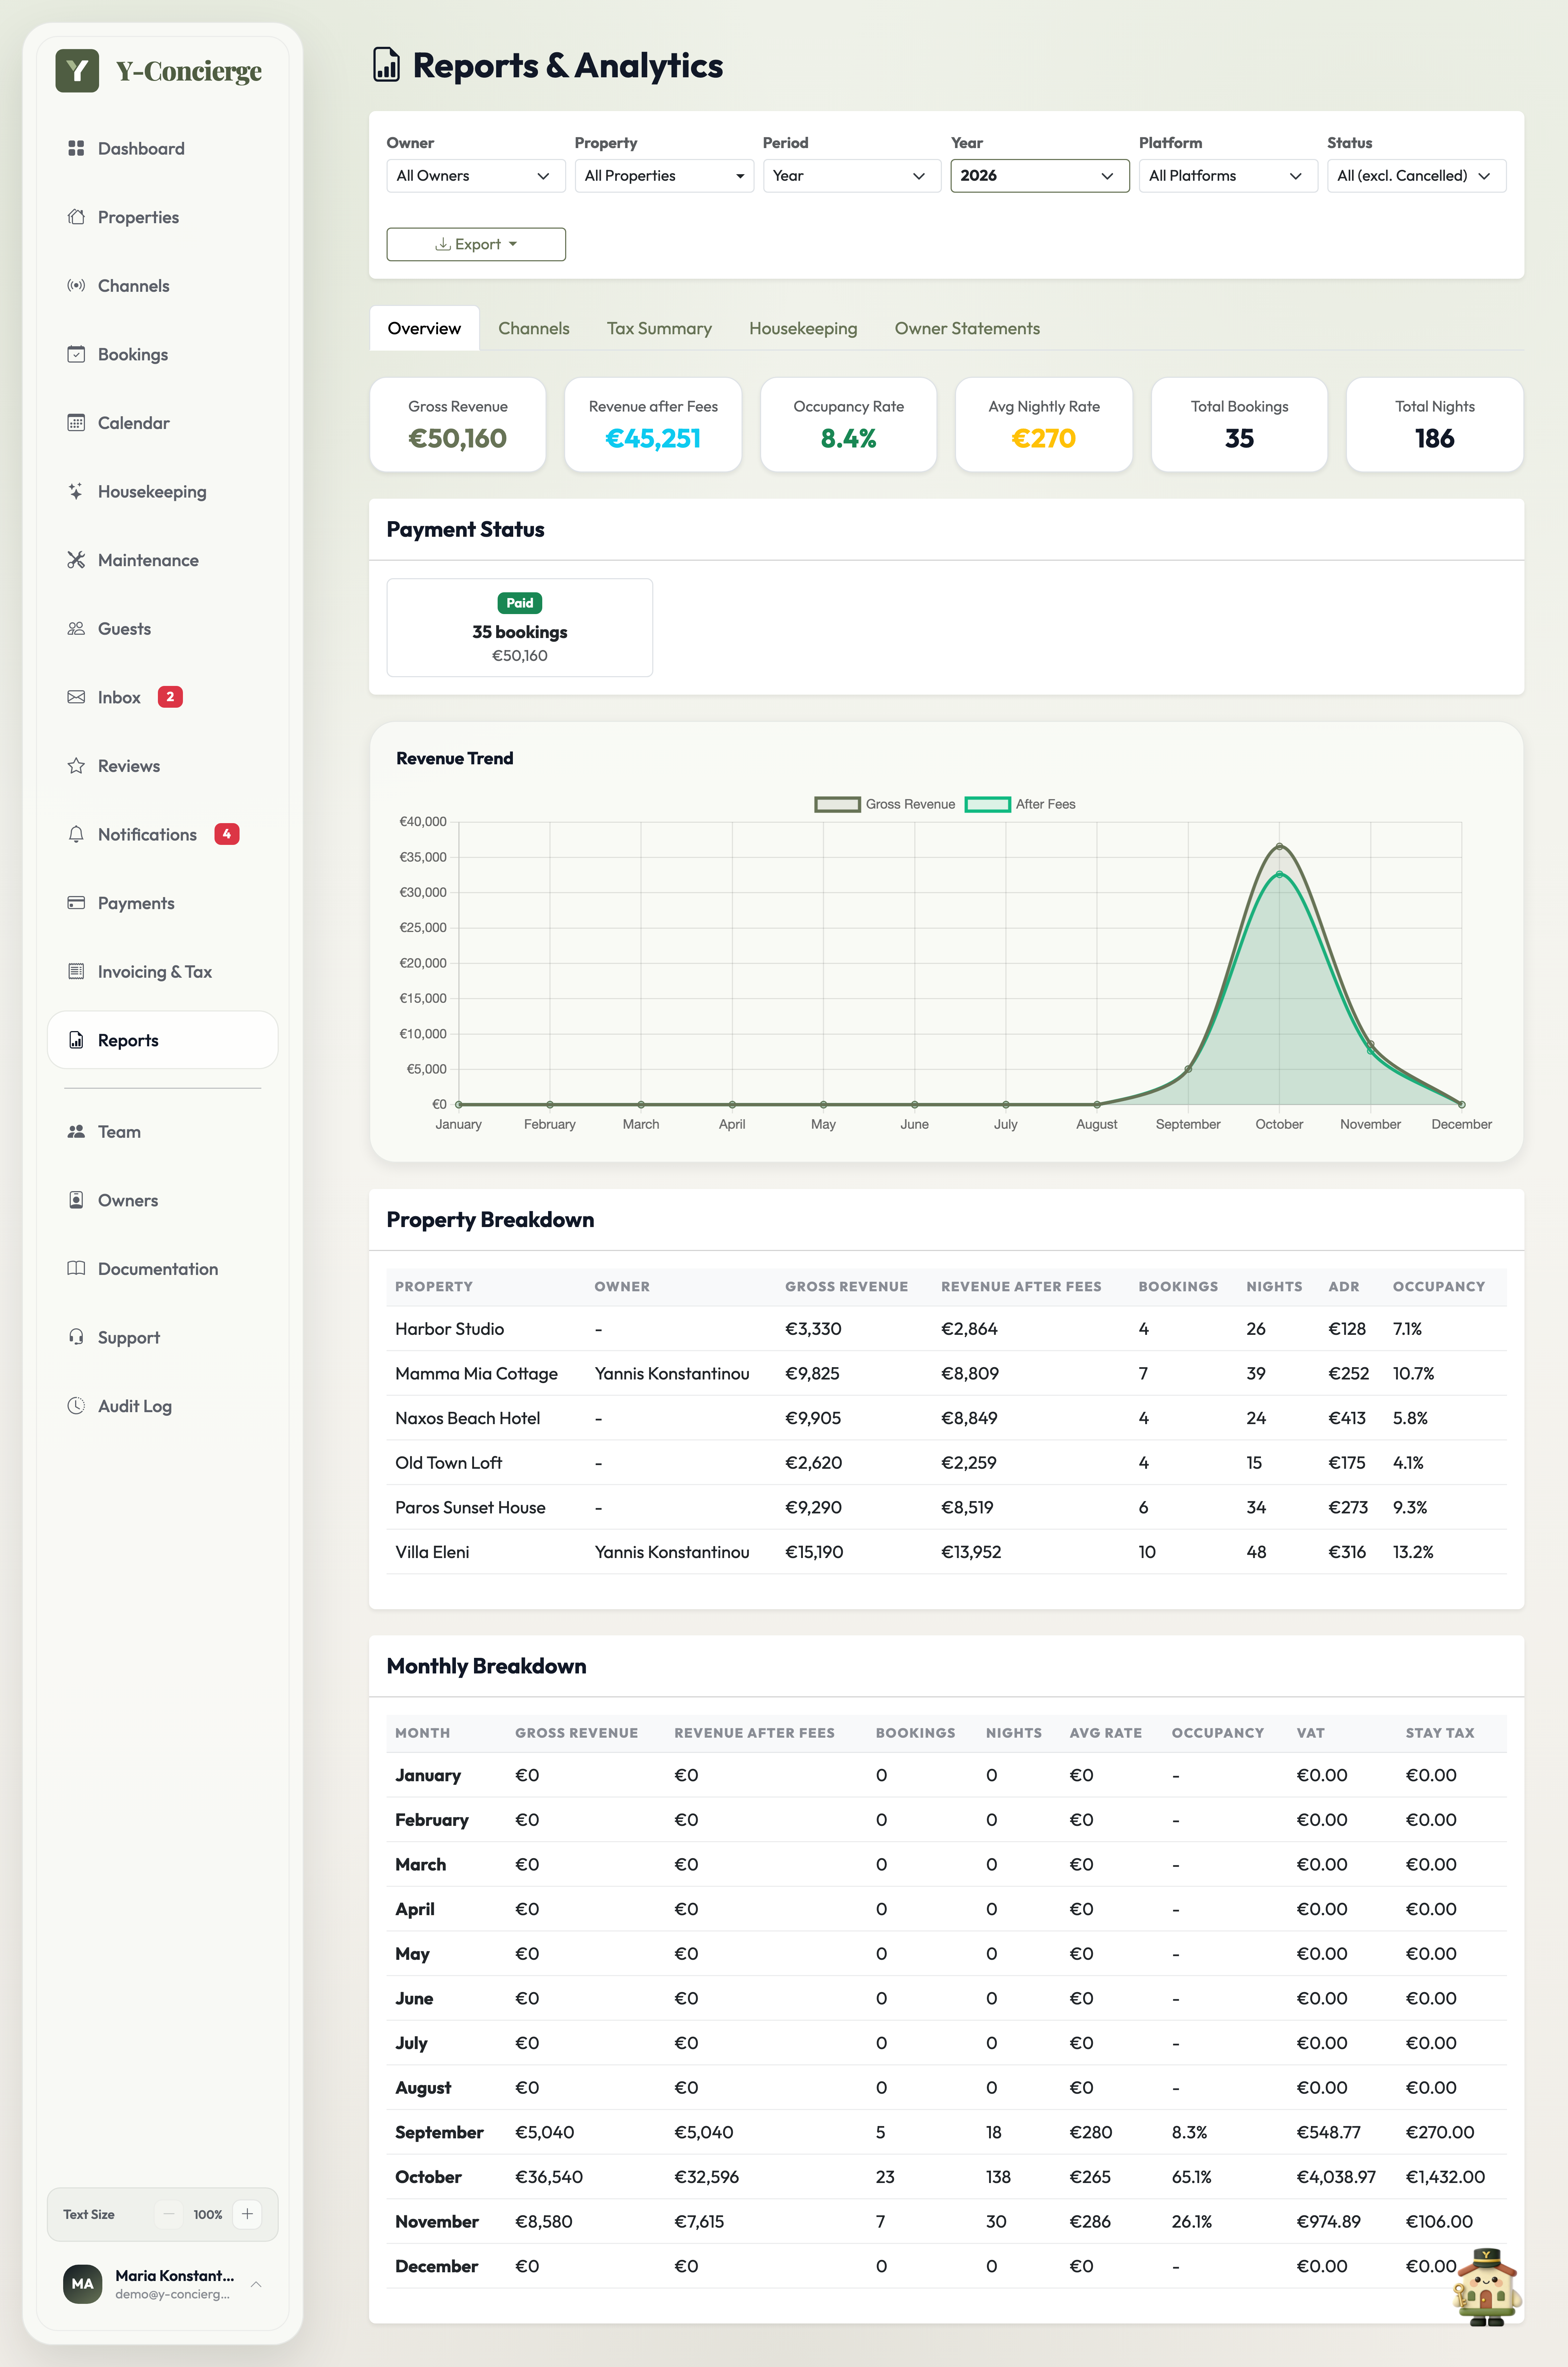The height and width of the screenshot is (2367, 1568).
Task: Click the Team members icon
Action: pos(76,1132)
